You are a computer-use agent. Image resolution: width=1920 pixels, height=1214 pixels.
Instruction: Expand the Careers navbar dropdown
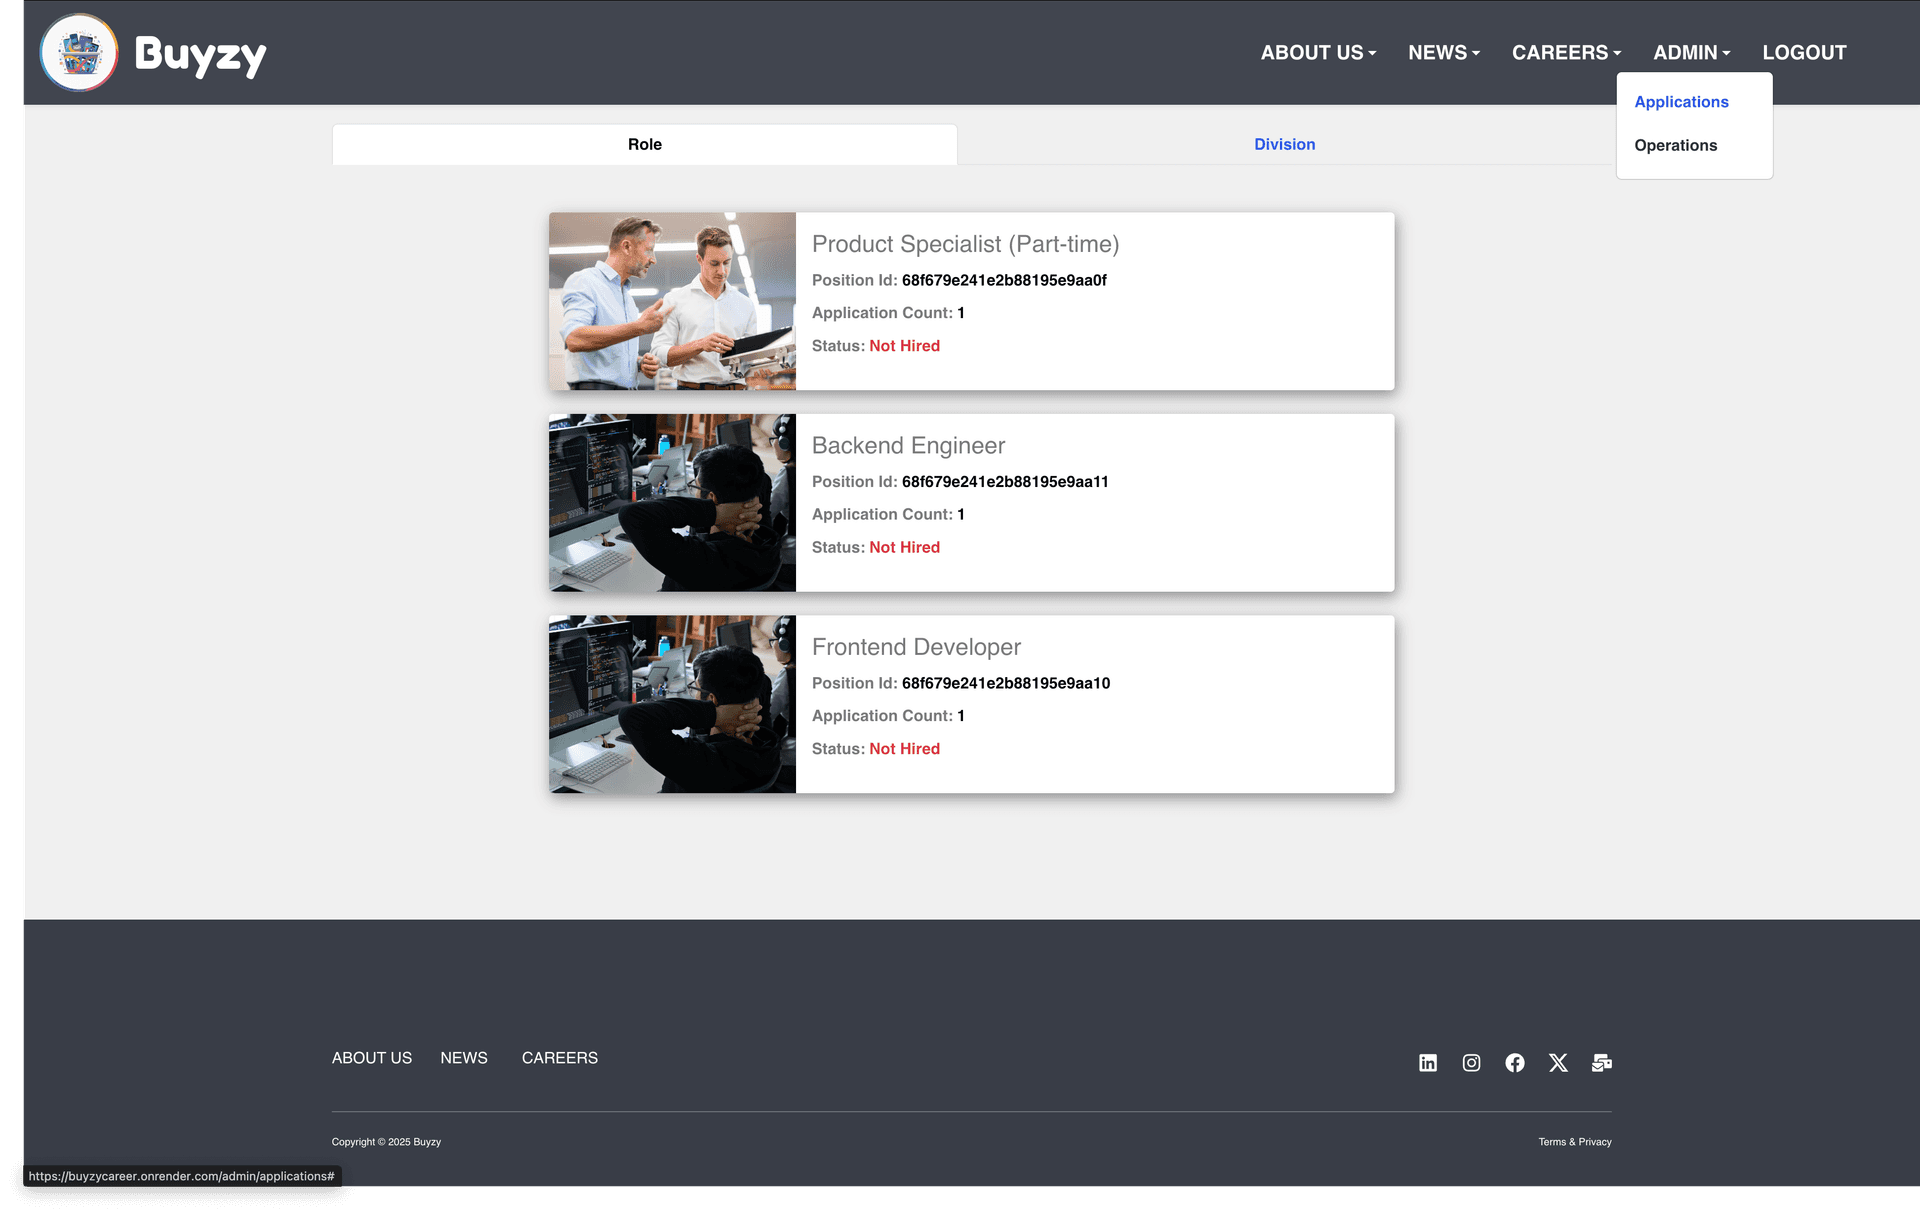1566,53
